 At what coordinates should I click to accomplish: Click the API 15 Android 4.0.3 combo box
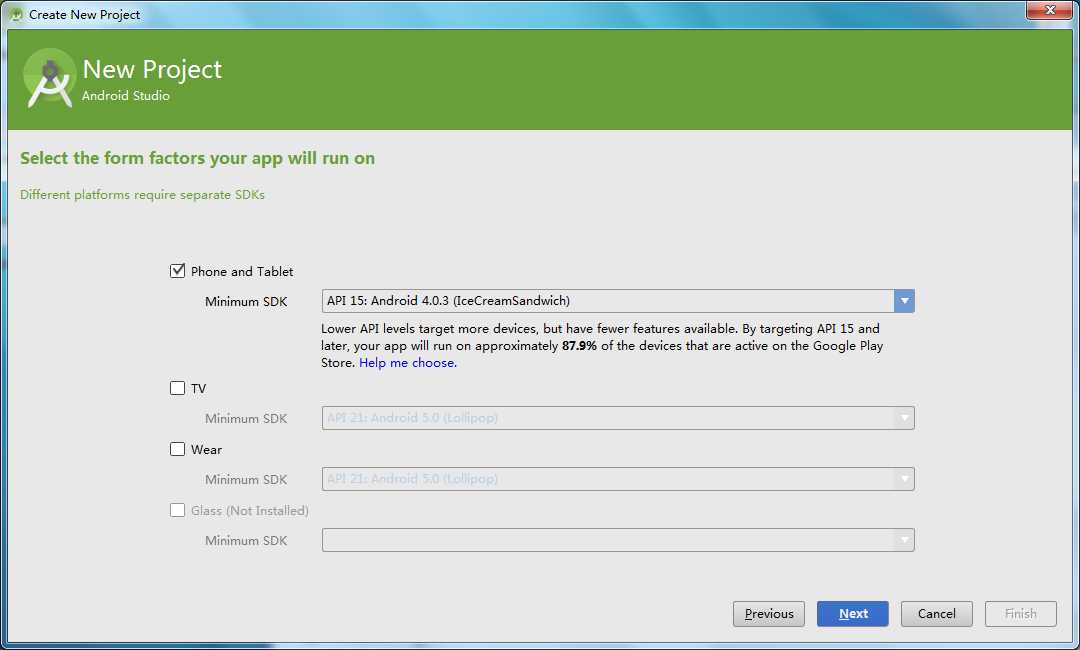point(618,301)
